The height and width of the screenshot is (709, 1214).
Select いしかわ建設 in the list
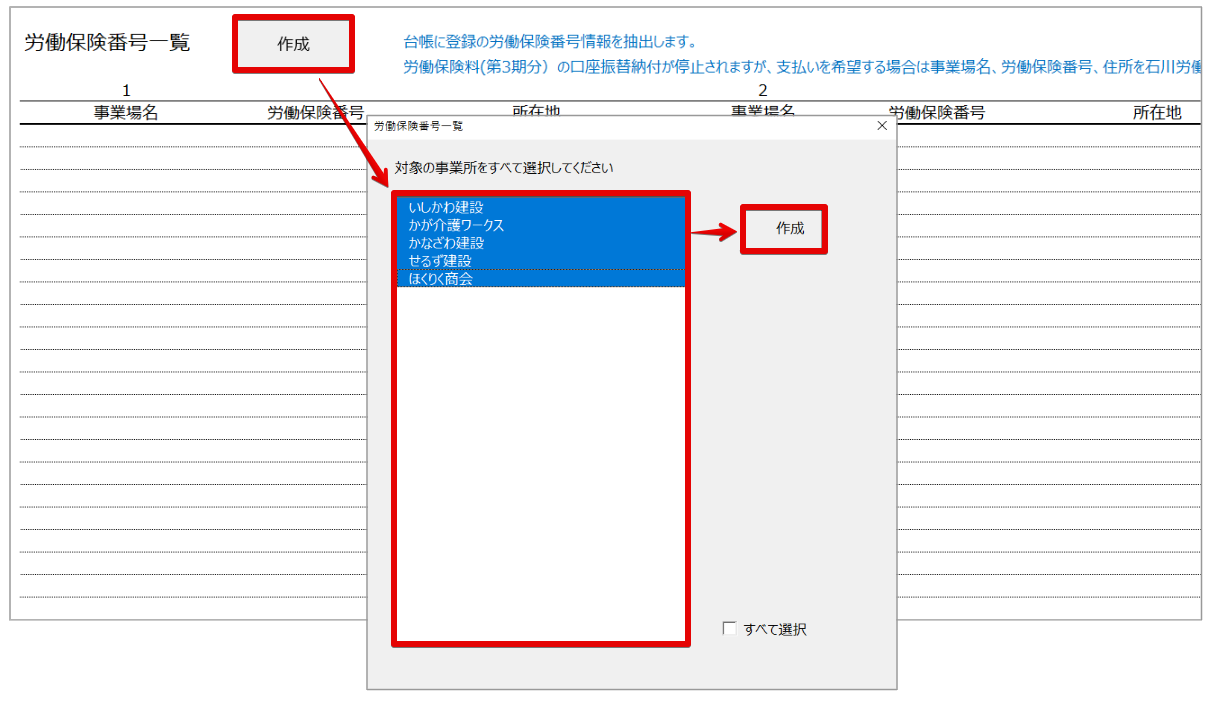[541, 207]
